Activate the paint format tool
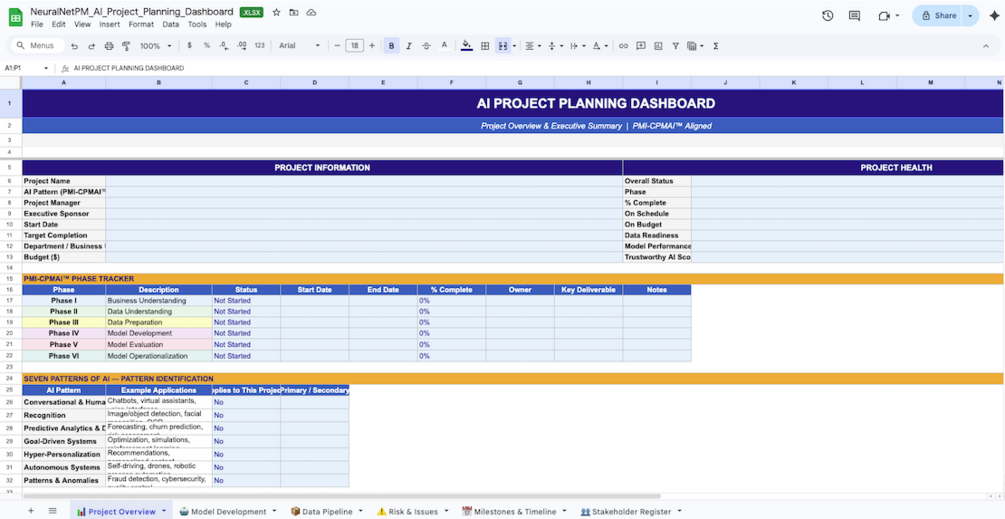 pyautogui.click(x=126, y=46)
